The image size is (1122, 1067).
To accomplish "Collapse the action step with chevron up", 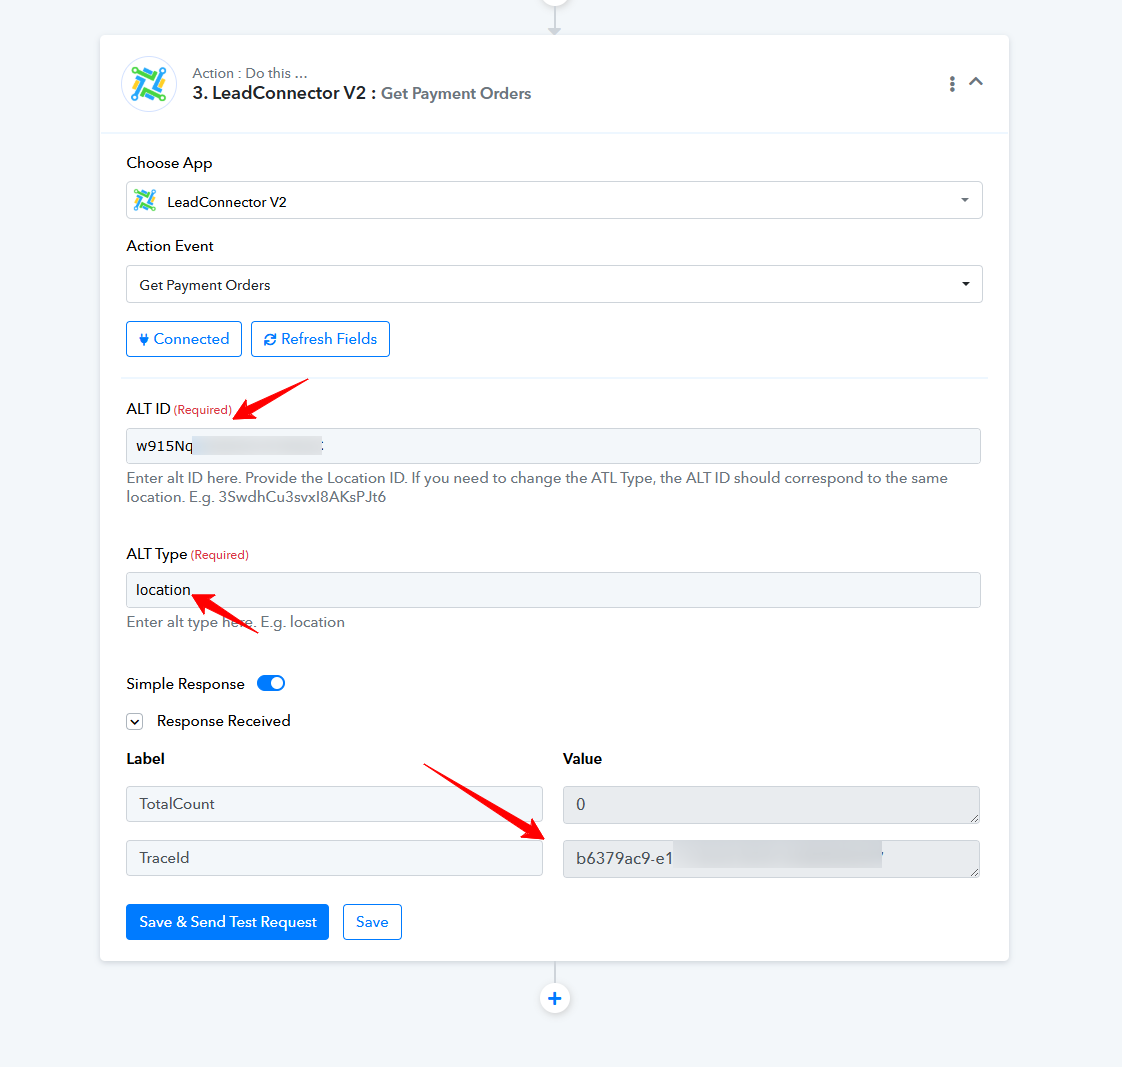I will pos(976,82).
